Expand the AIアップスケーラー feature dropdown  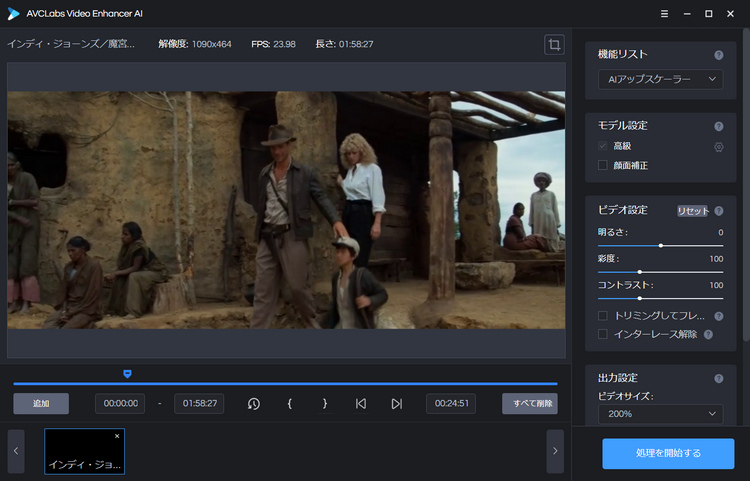(661, 79)
